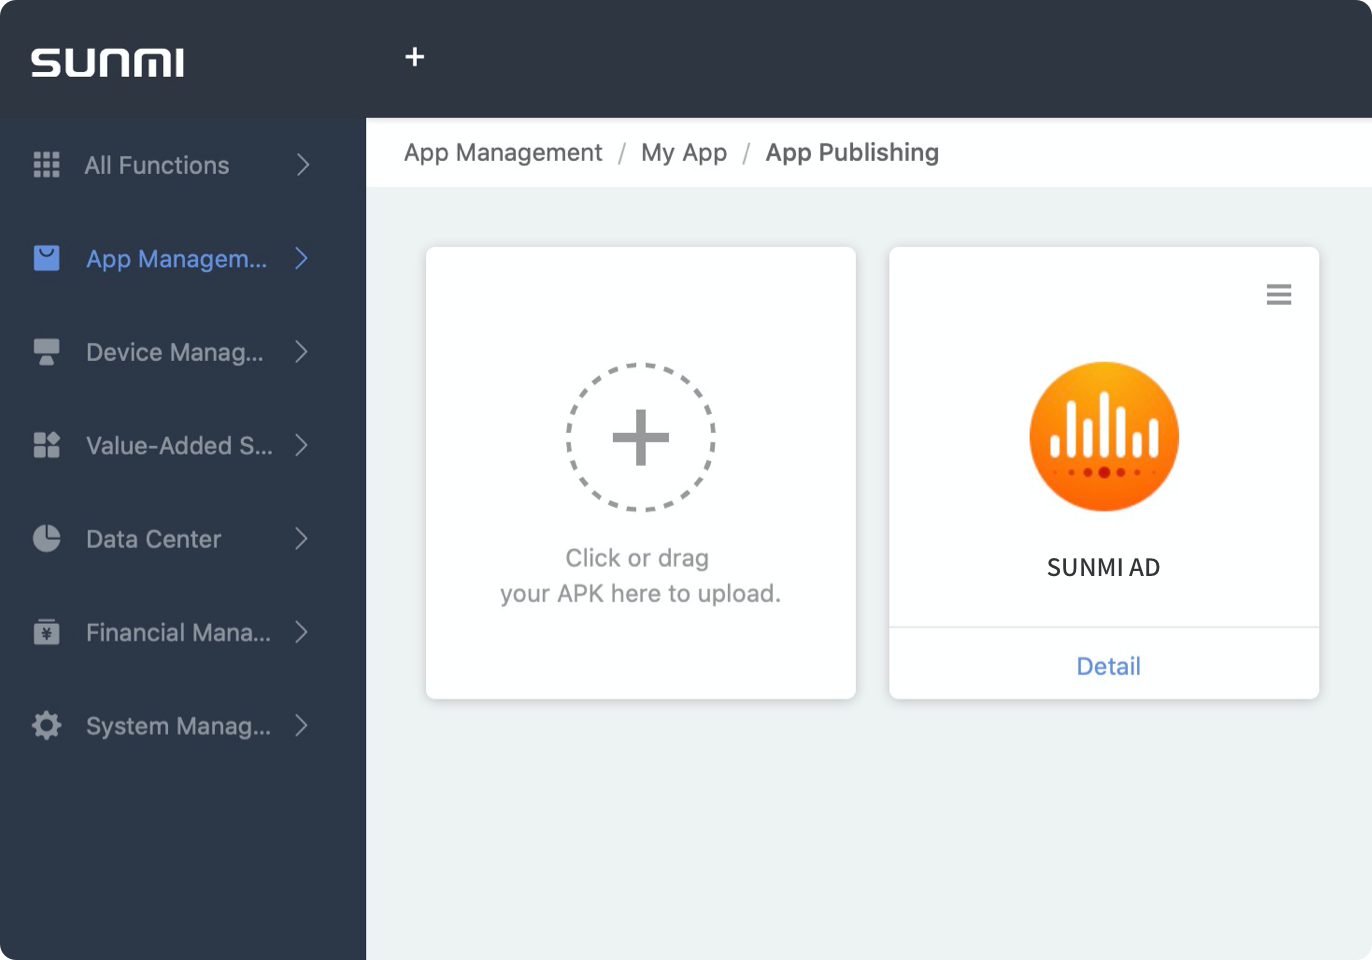
Task: Open the Financial Management menu item
Action: pyautogui.click(x=178, y=632)
